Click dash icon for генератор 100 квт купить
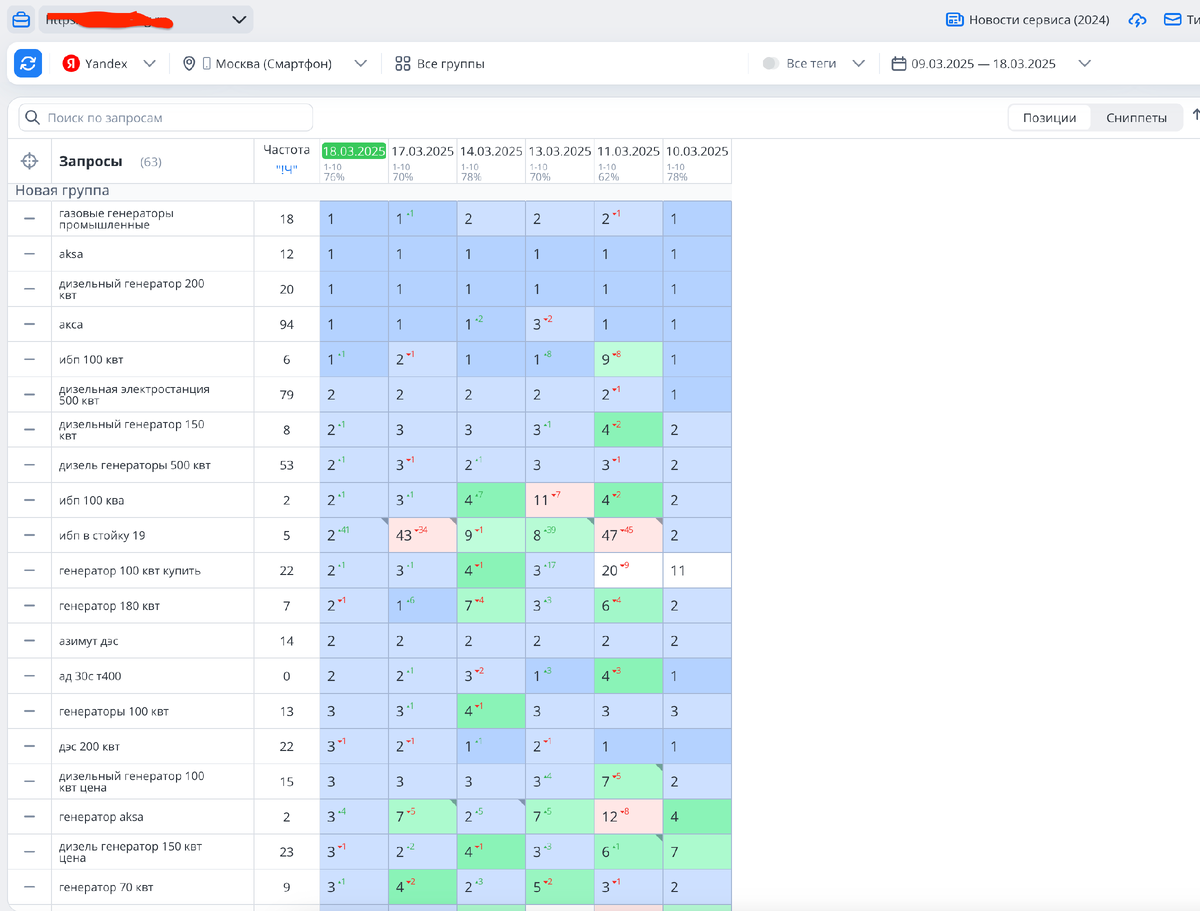The width and height of the screenshot is (1200, 911). coord(29,570)
